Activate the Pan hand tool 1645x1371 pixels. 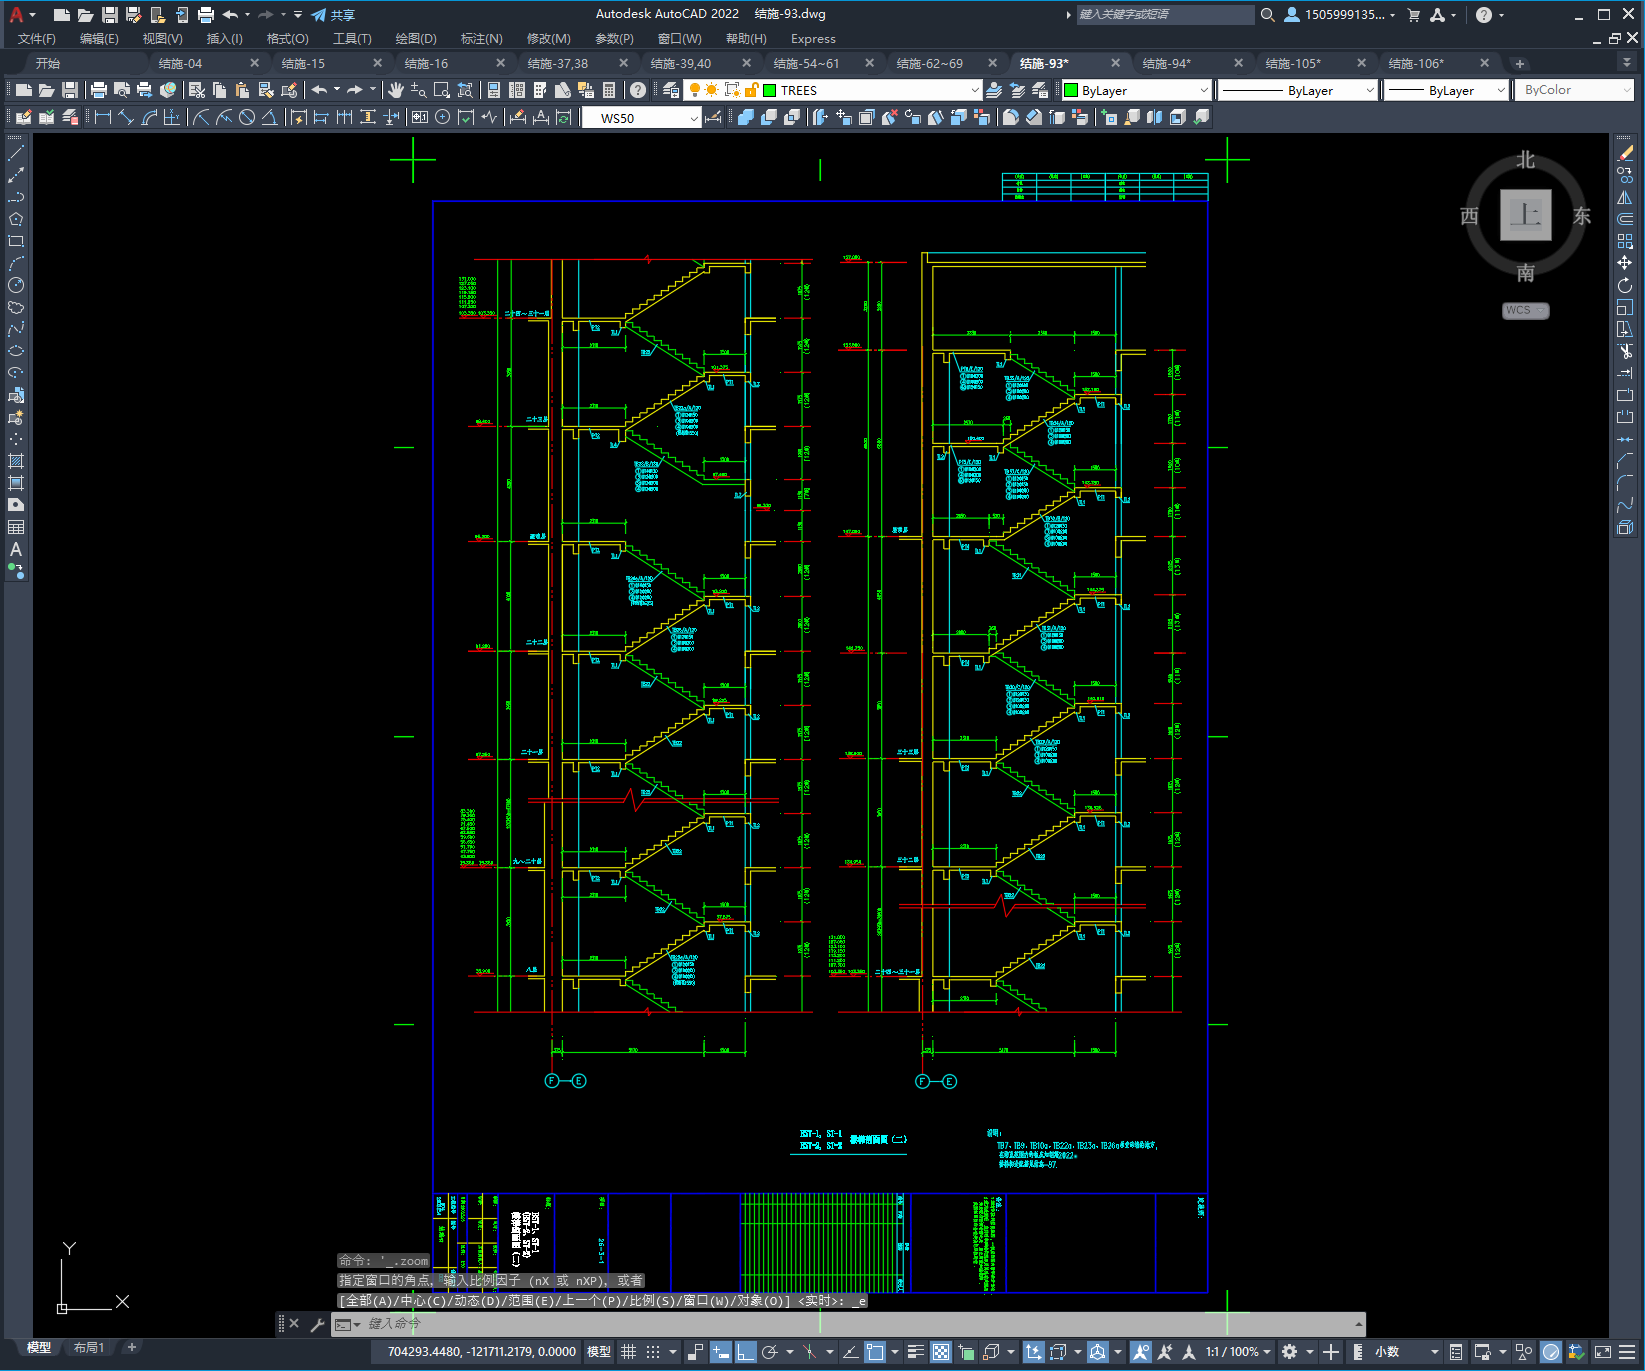point(396,90)
